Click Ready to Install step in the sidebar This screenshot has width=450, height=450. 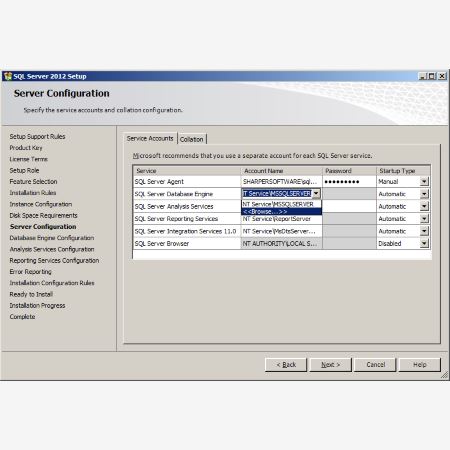pyautogui.click(x=31, y=294)
